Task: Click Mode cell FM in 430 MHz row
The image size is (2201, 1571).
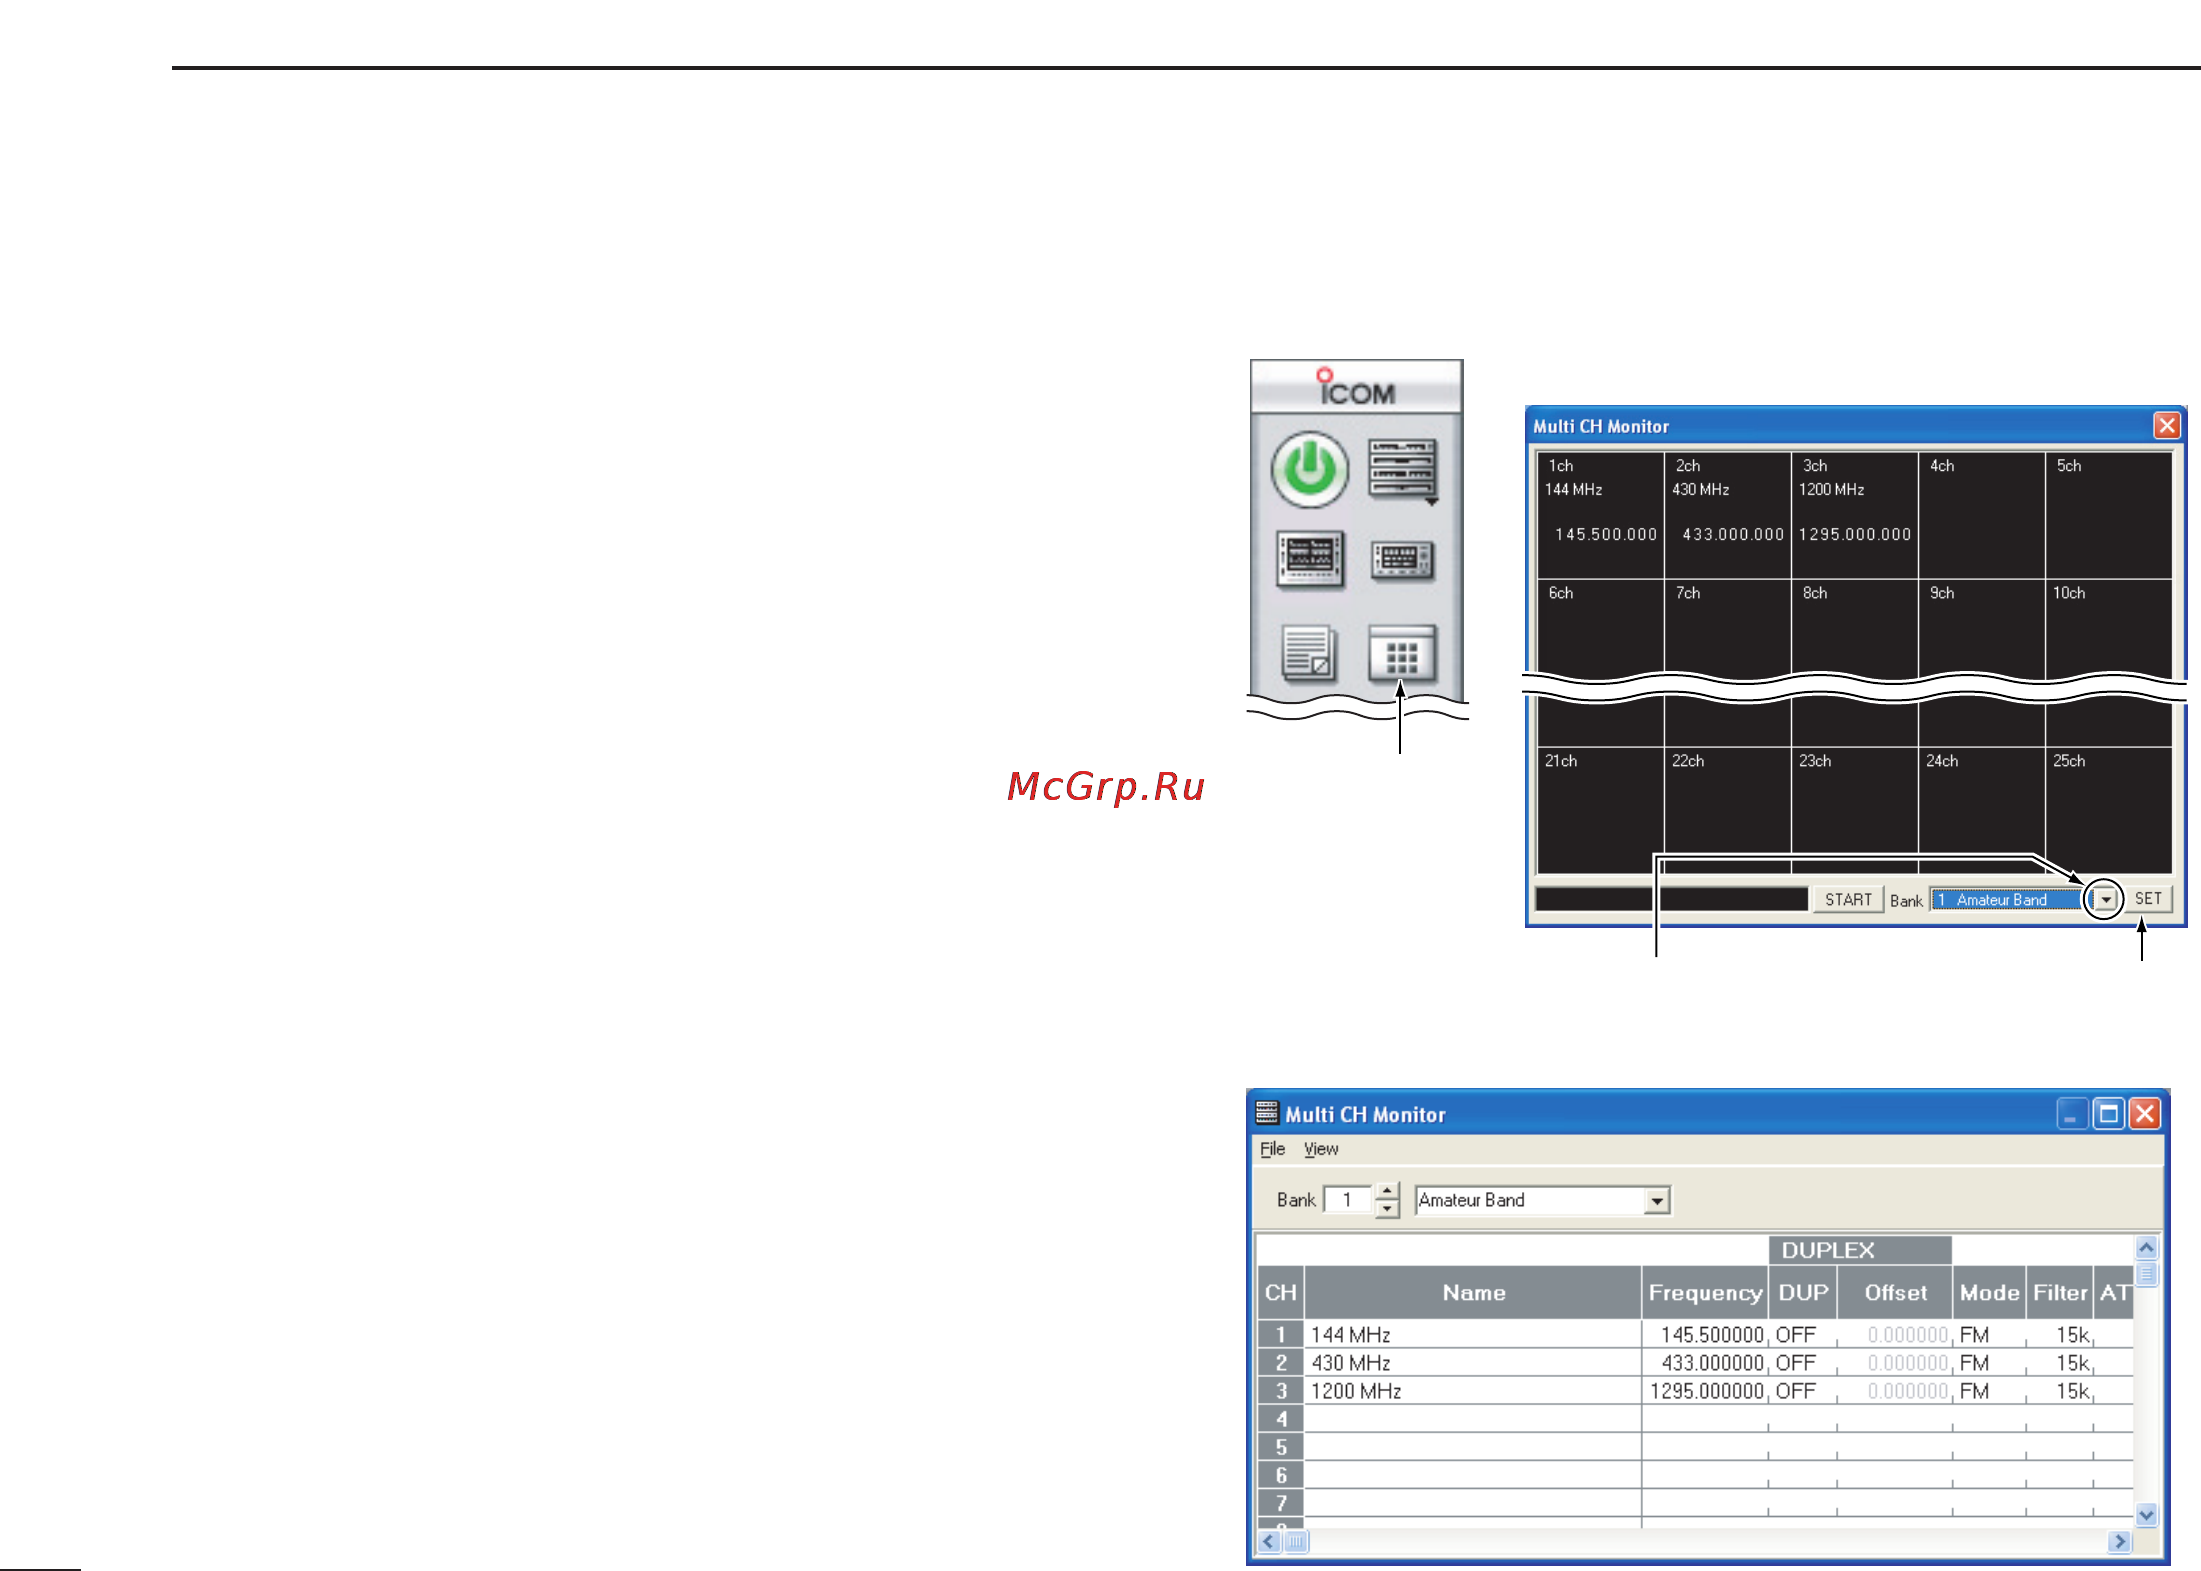Action: pyautogui.click(x=1989, y=1362)
